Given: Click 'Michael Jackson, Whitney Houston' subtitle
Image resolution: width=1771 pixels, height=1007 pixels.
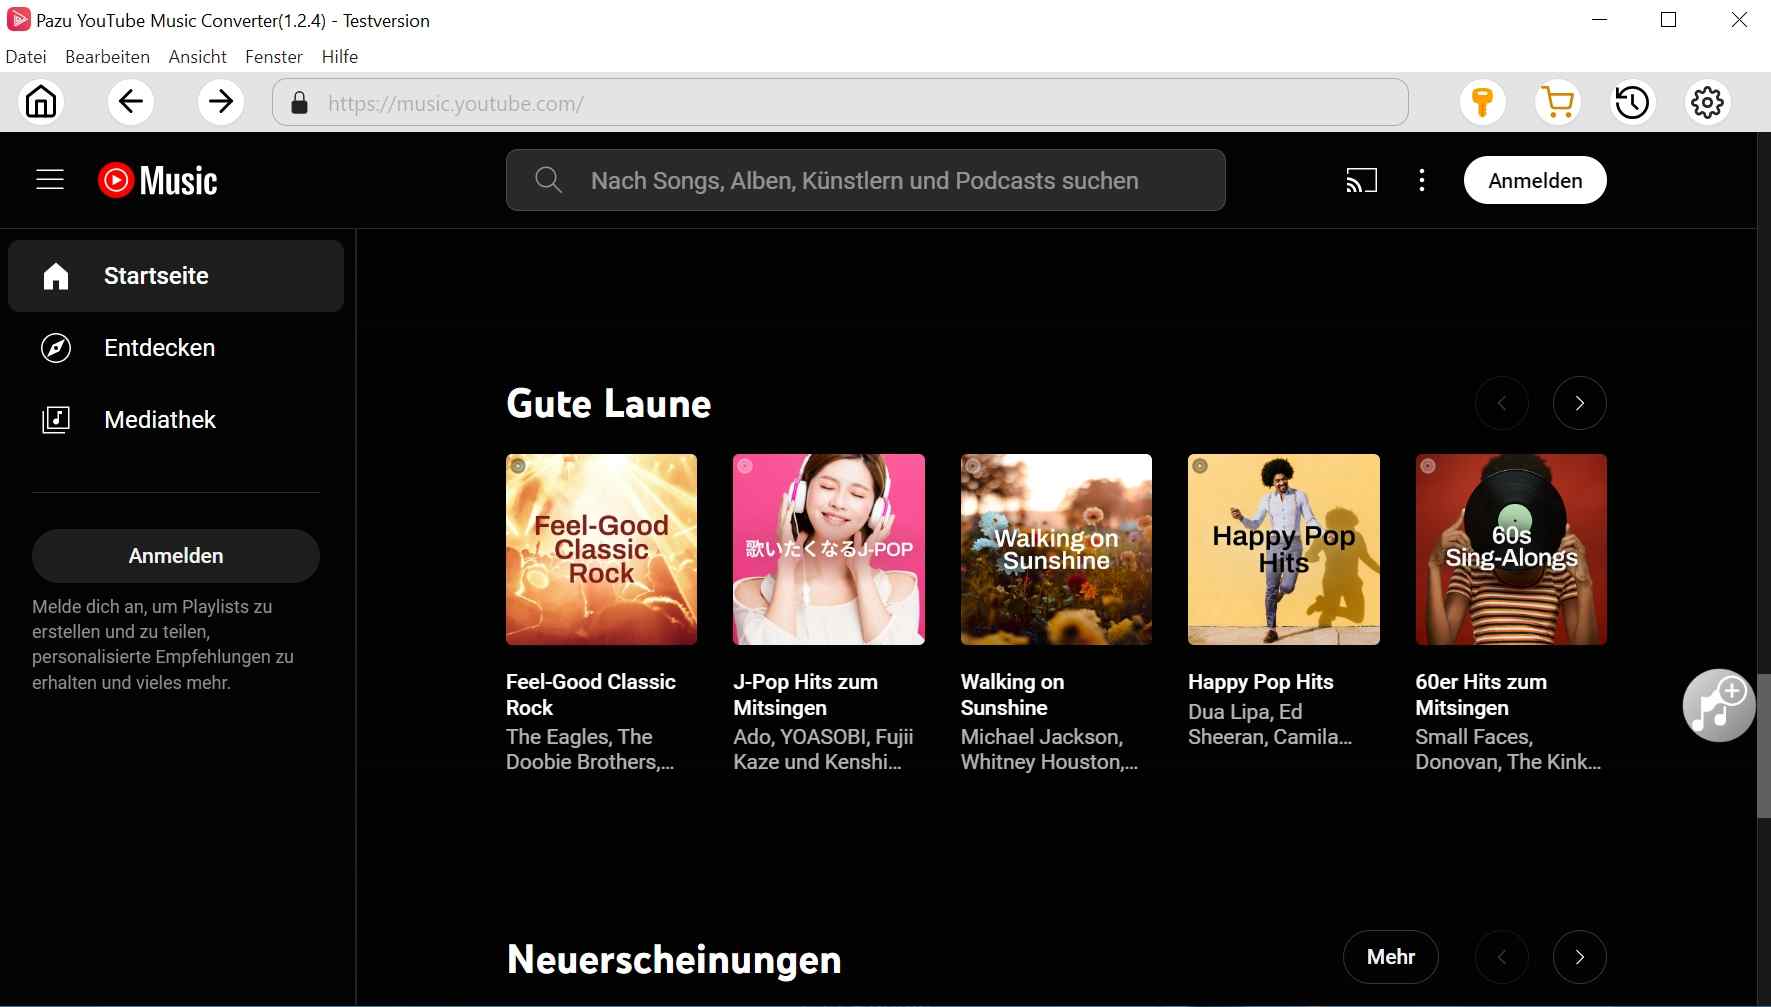Looking at the screenshot, I should tap(1049, 749).
